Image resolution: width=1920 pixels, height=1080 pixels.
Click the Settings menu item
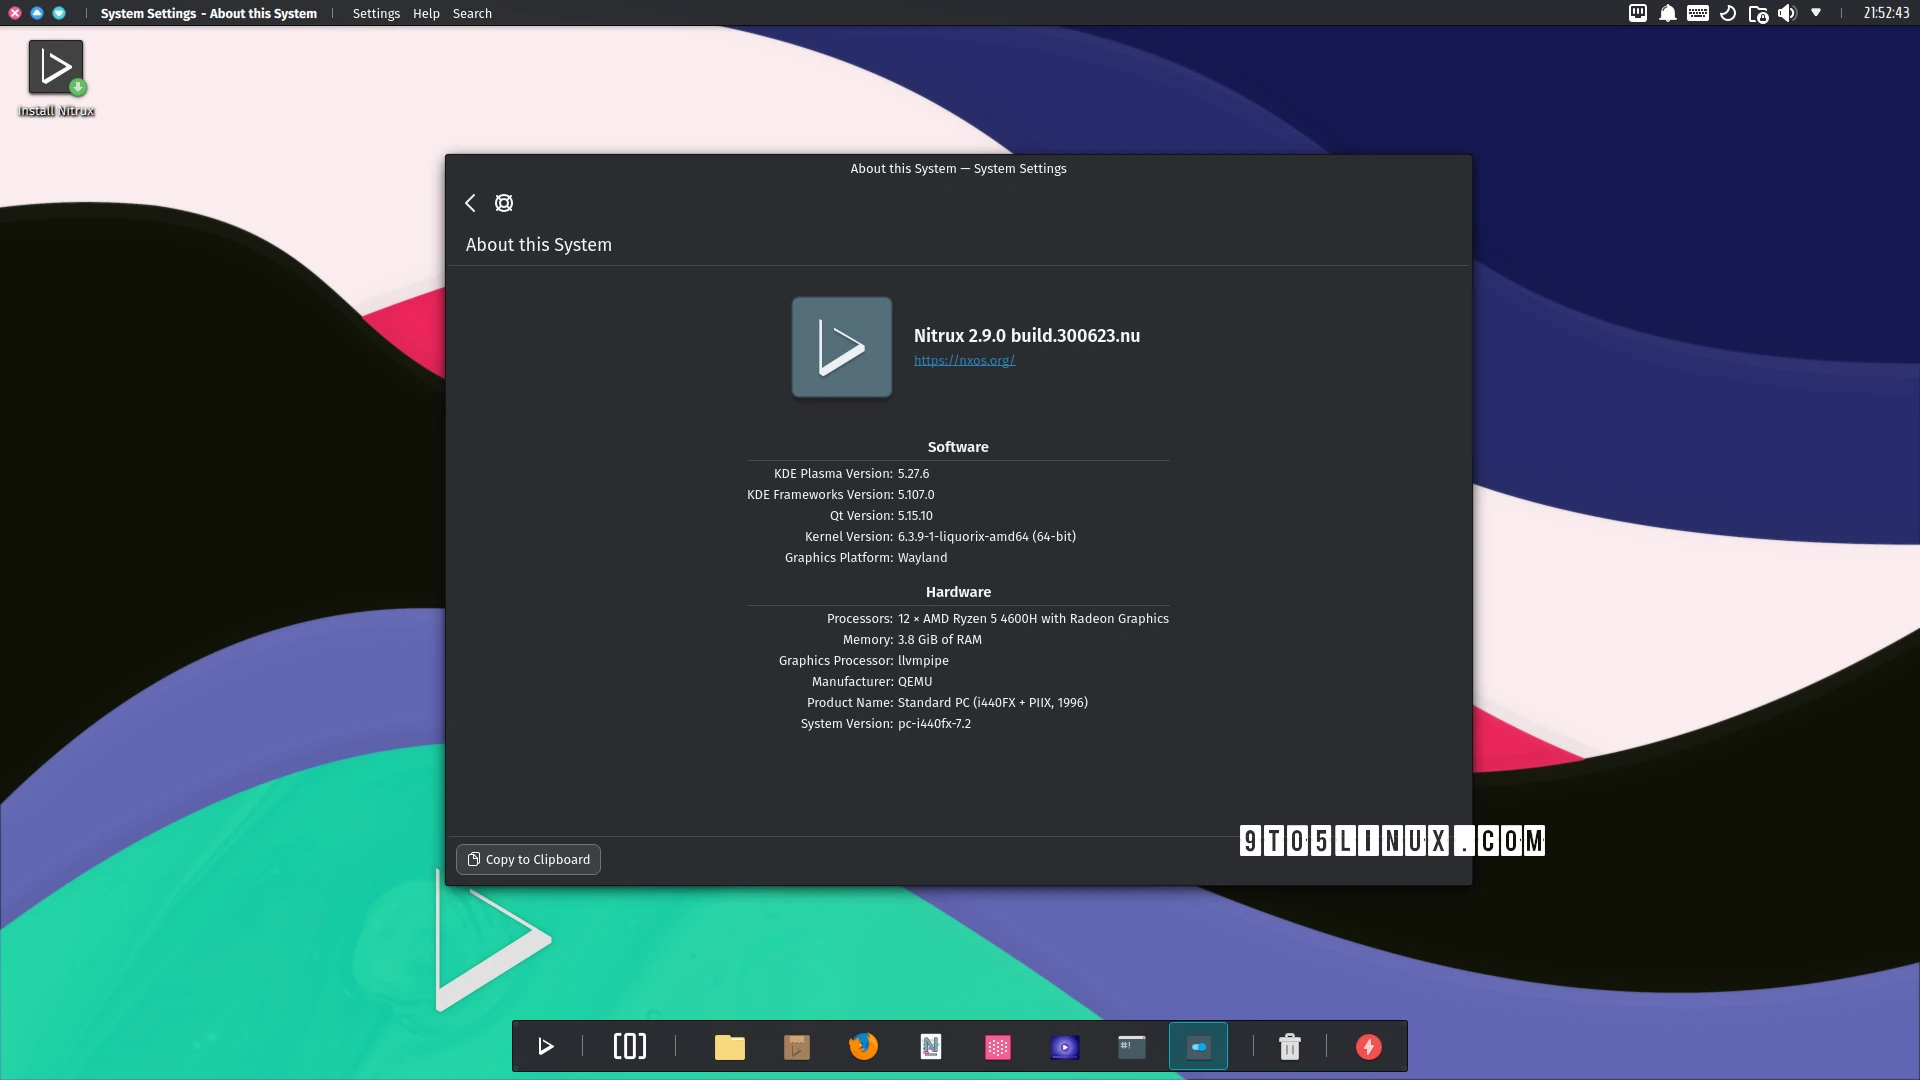(377, 15)
